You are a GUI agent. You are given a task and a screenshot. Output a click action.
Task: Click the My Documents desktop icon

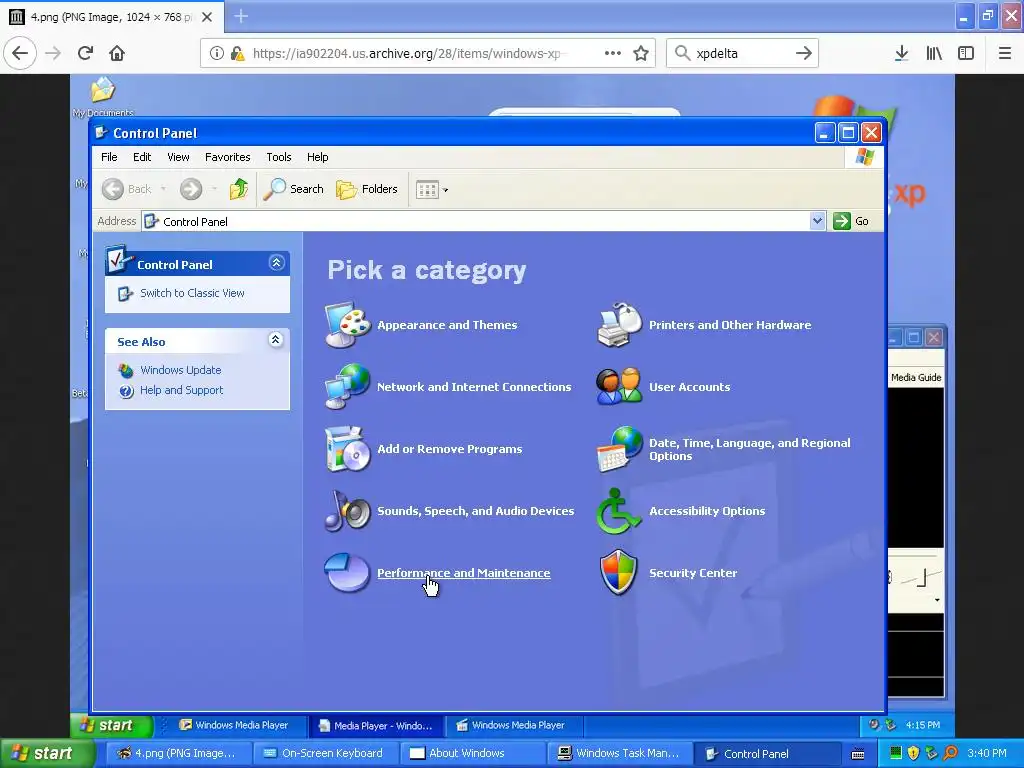coord(103,98)
